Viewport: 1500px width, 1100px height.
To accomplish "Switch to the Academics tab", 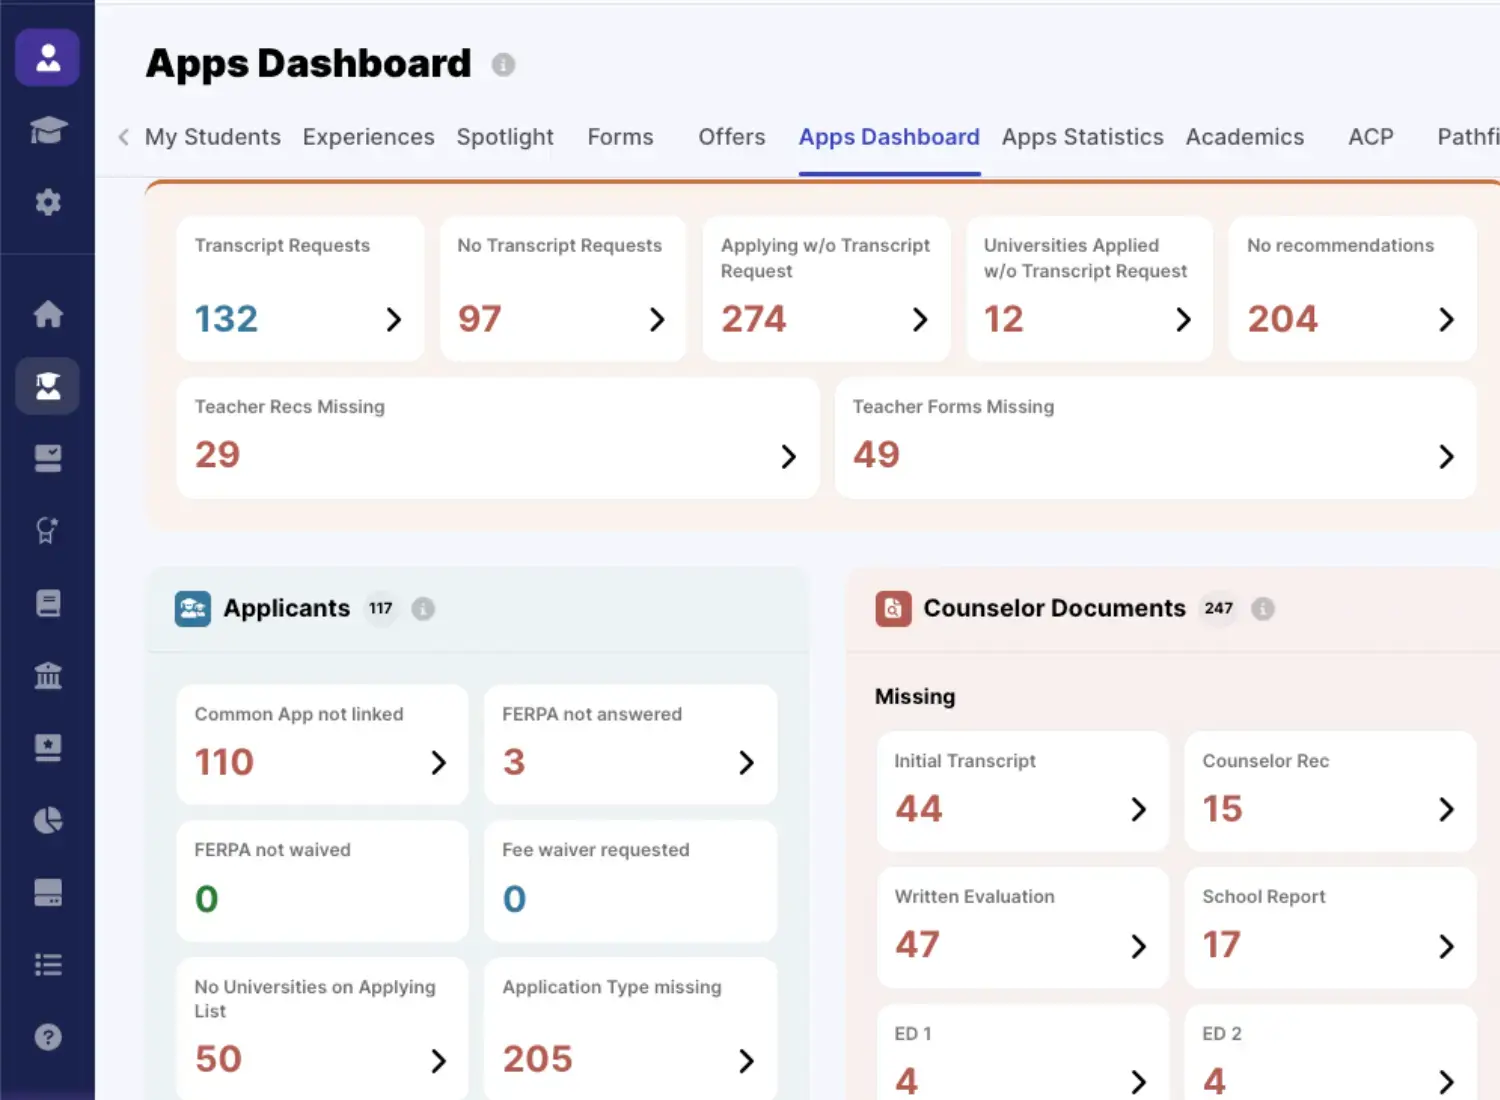I will pos(1245,137).
